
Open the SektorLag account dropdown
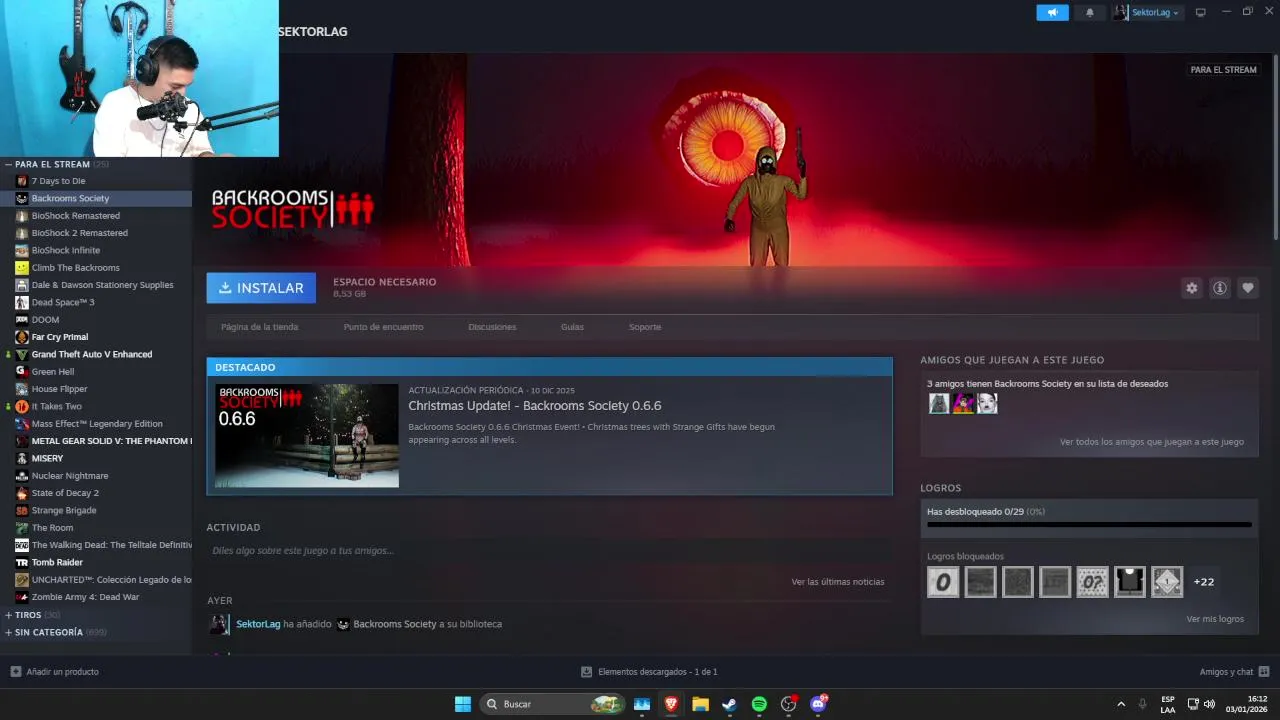(x=1148, y=12)
